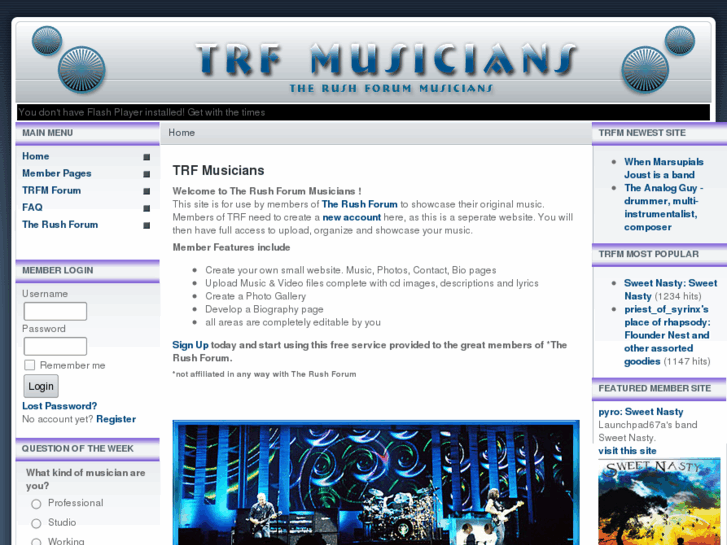This screenshot has height=545, width=727.
Task: Click the TRFM MOST POPULAR heading
Action: tap(648, 254)
